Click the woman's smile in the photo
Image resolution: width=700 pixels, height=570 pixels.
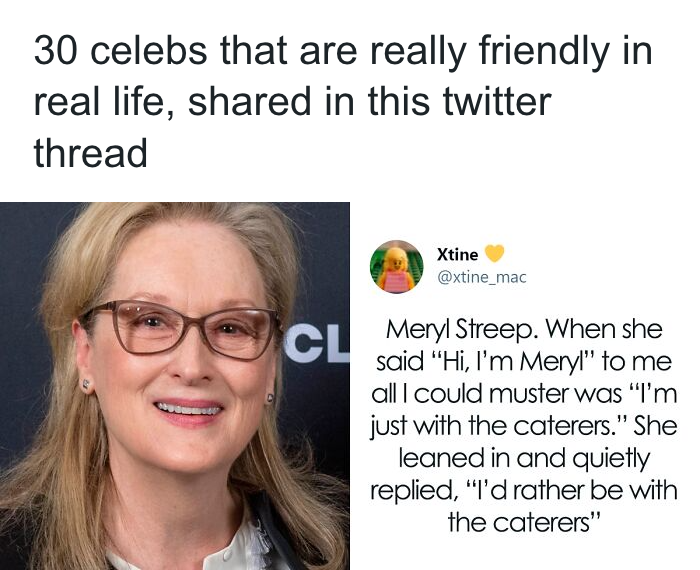tap(190, 408)
